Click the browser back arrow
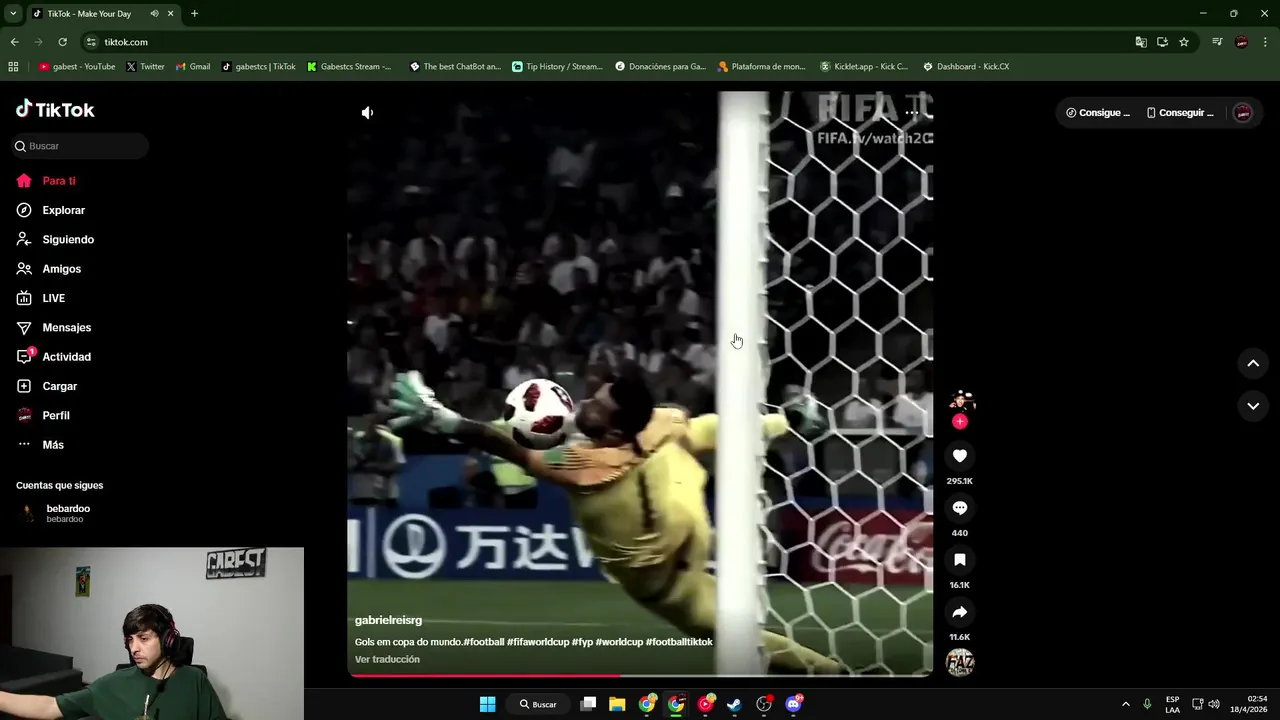This screenshot has width=1280, height=720. 14,42
